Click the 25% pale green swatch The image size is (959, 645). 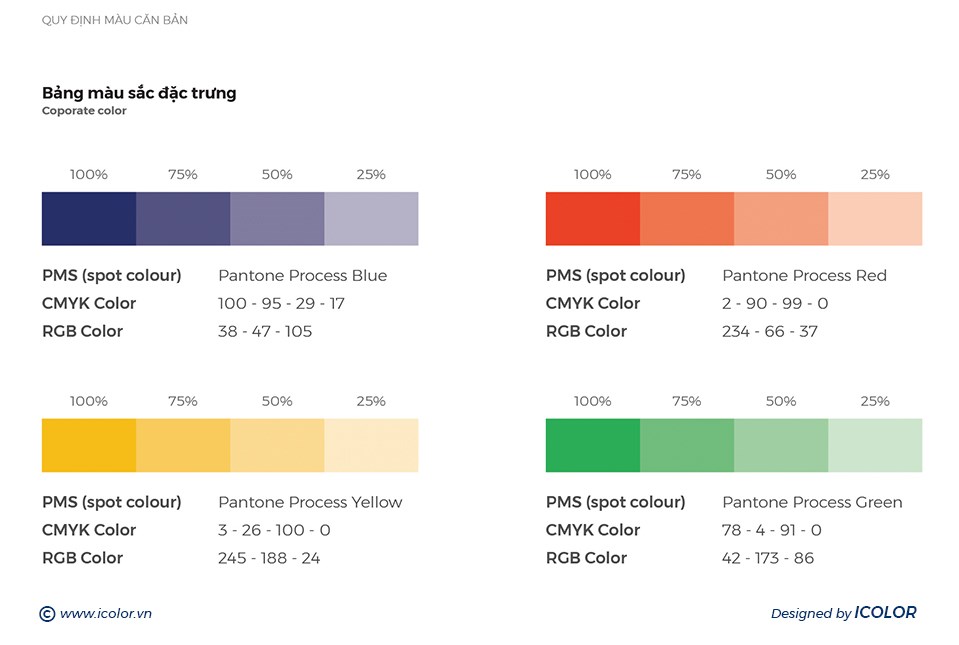pyautogui.click(x=875, y=445)
